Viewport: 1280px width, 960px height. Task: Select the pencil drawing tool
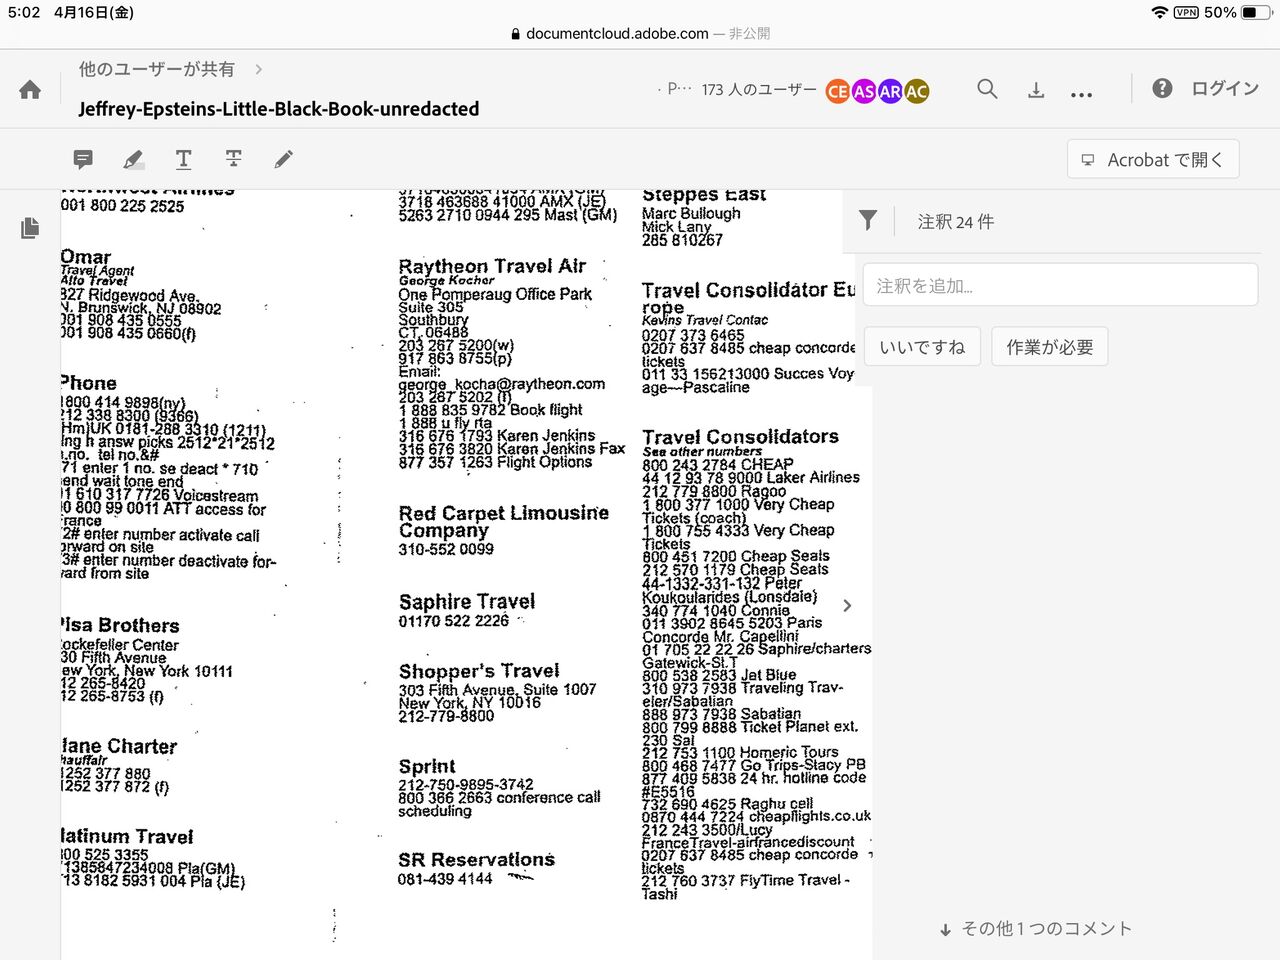tap(284, 159)
